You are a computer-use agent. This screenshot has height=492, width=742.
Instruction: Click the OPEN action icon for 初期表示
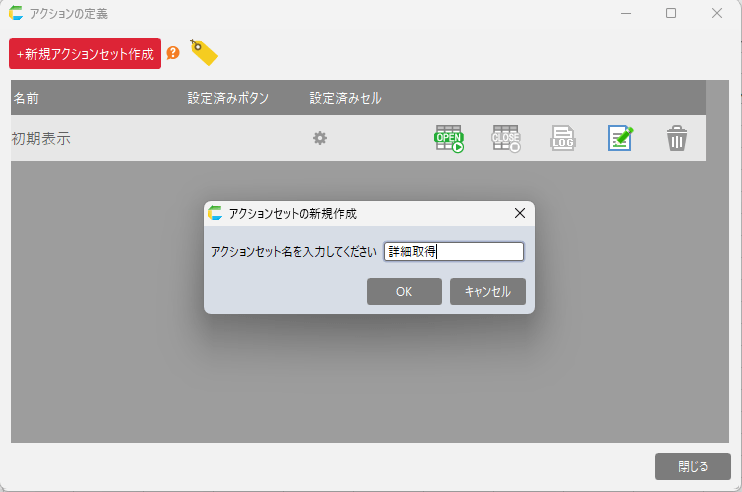pyautogui.click(x=449, y=139)
